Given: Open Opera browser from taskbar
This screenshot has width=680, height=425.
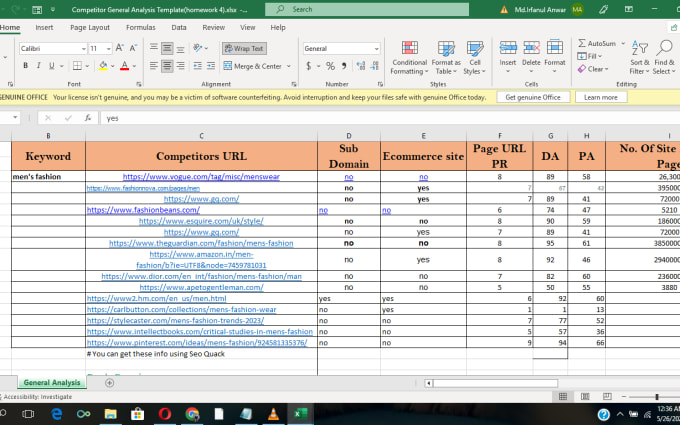Looking at the screenshot, I should (165, 414).
